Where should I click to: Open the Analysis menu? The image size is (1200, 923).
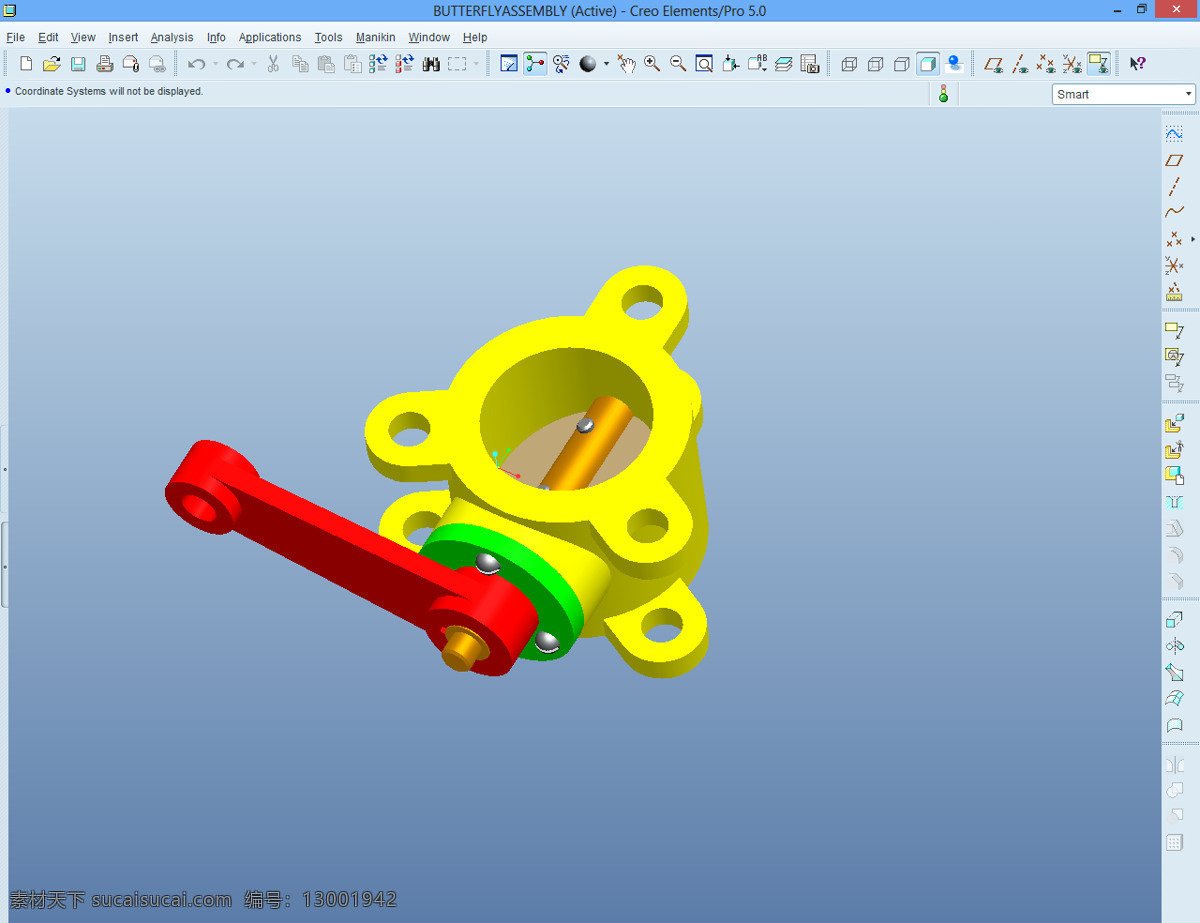pos(172,37)
